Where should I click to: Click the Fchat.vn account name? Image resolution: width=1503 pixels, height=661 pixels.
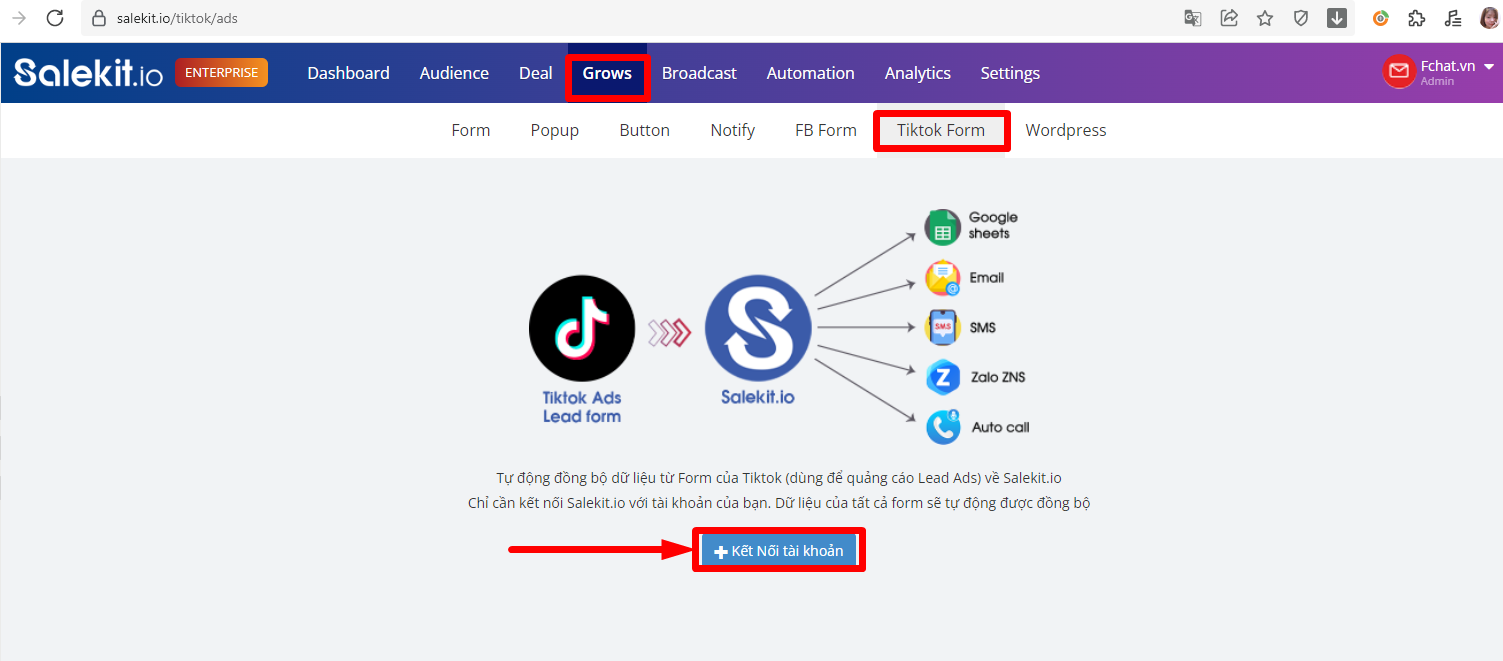coord(1448,66)
